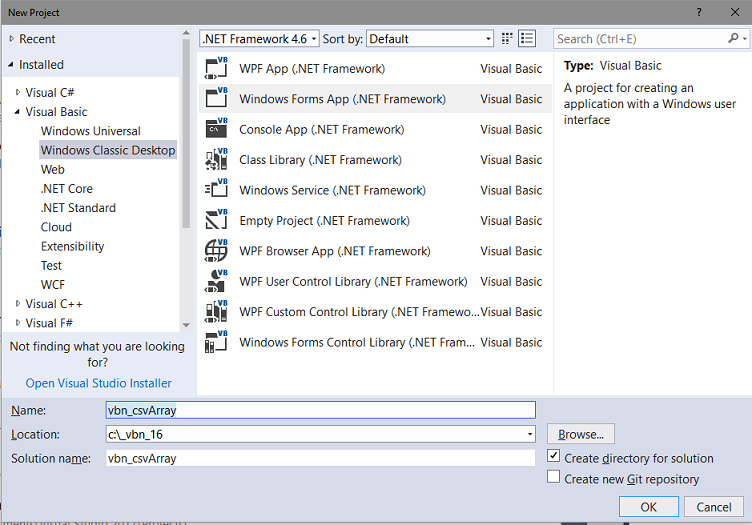Screen dimensions: 752x525
Task: Click the WPF User Control Library icon
Action: pyautogui.click(x=216, y=281)
